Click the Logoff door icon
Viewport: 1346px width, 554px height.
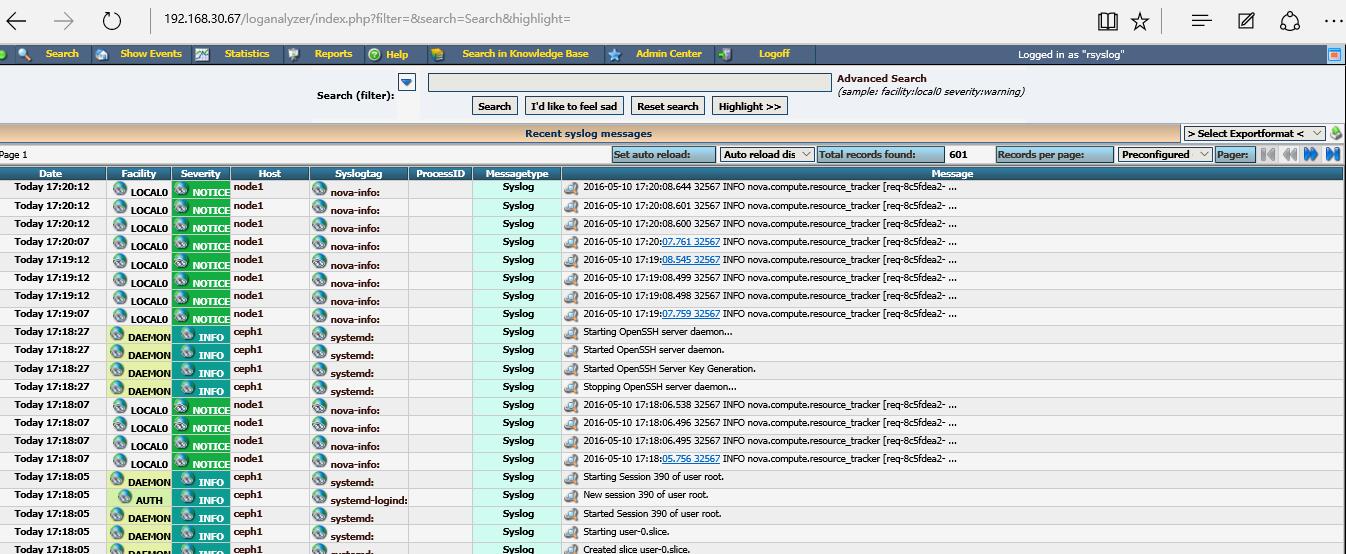click(726, 55)
